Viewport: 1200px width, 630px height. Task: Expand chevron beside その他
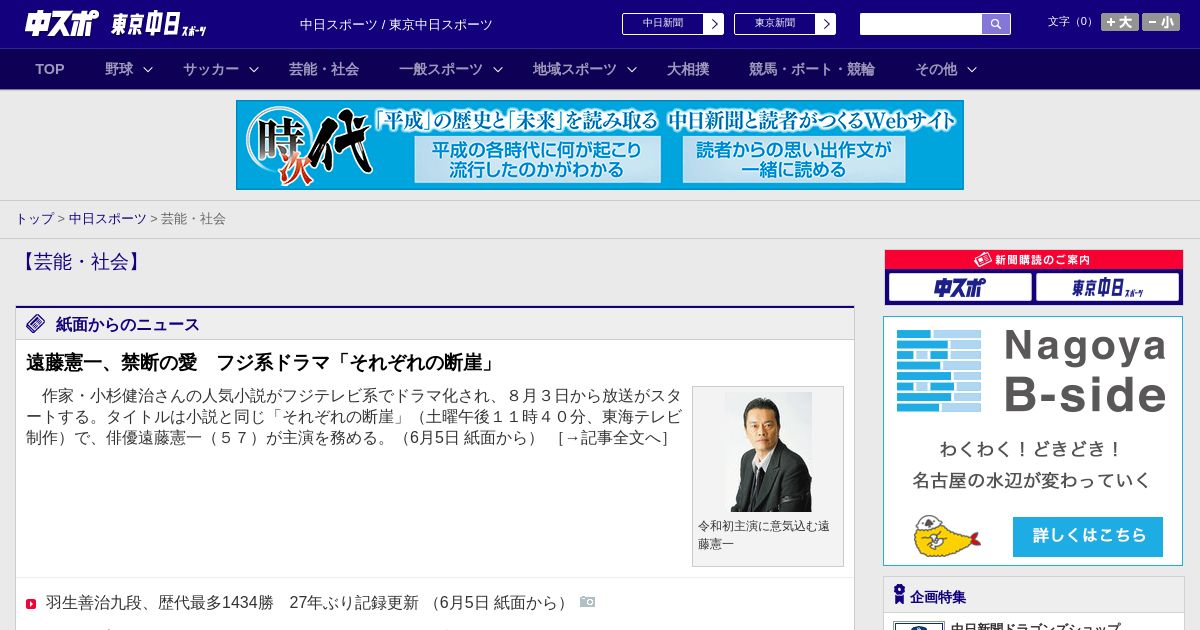[972, 70]
